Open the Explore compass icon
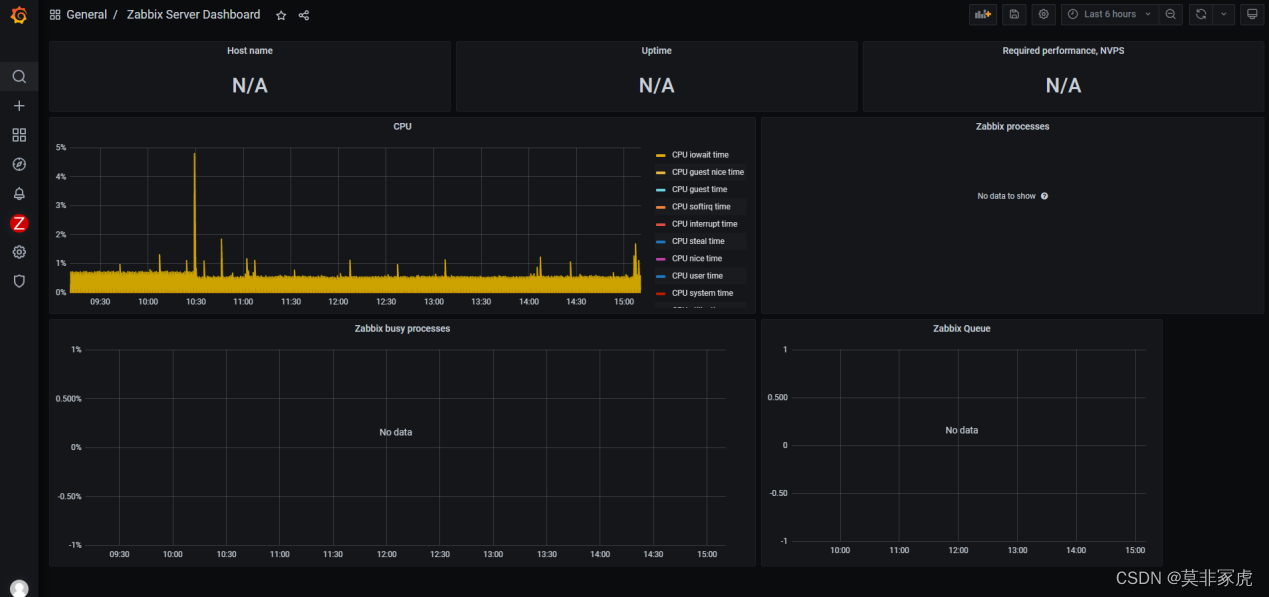The image size is (1269, 597). pos(19,164)
